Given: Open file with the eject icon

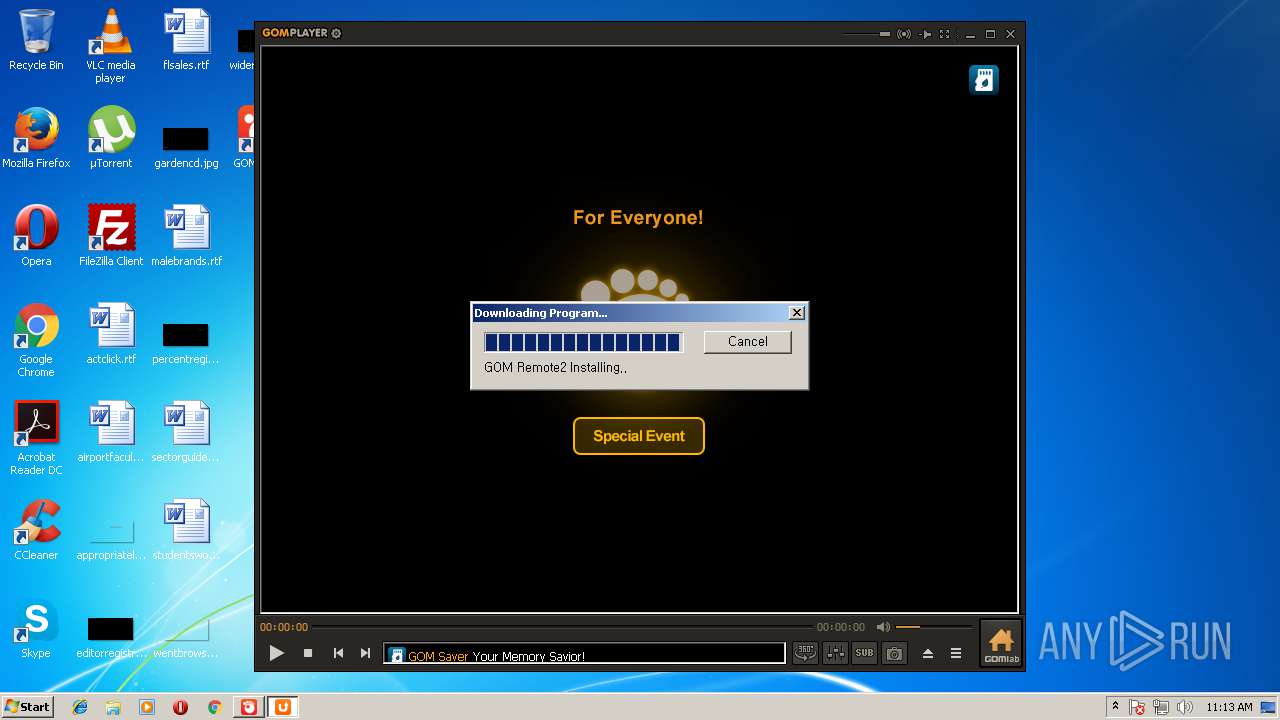Looking at the screenshot, I should 927,654.
